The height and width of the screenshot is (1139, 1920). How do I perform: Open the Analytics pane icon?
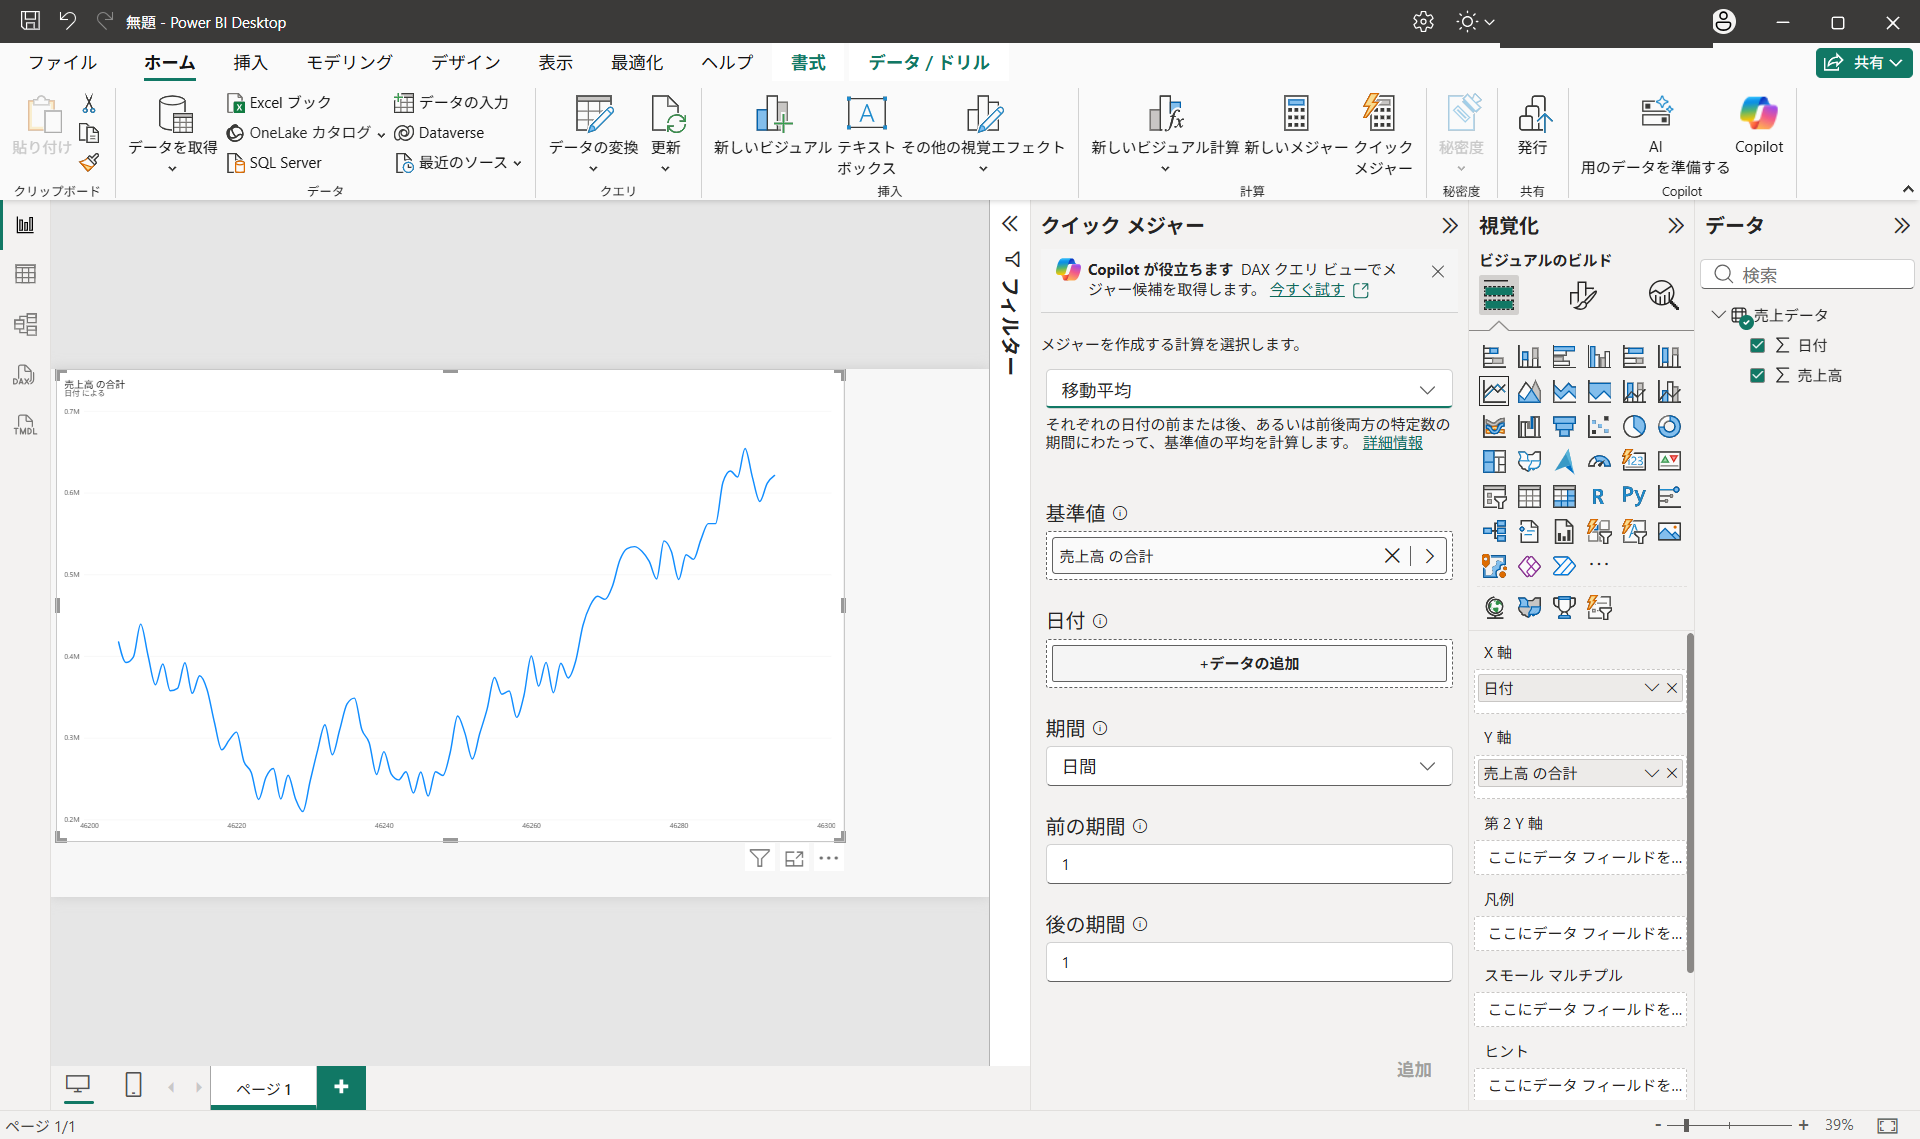pyautogui.click(x=1663, y=296)
